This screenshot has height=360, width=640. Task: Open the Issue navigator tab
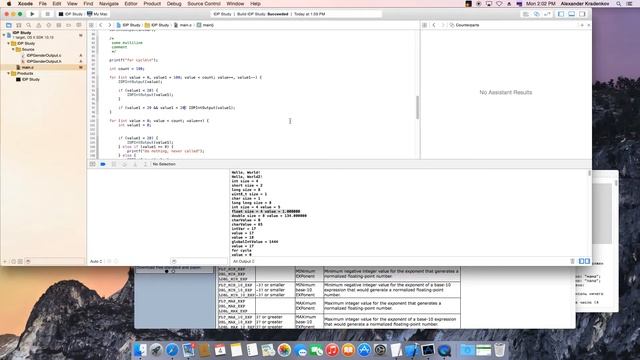pyautogui.click(x=39, y=25)
